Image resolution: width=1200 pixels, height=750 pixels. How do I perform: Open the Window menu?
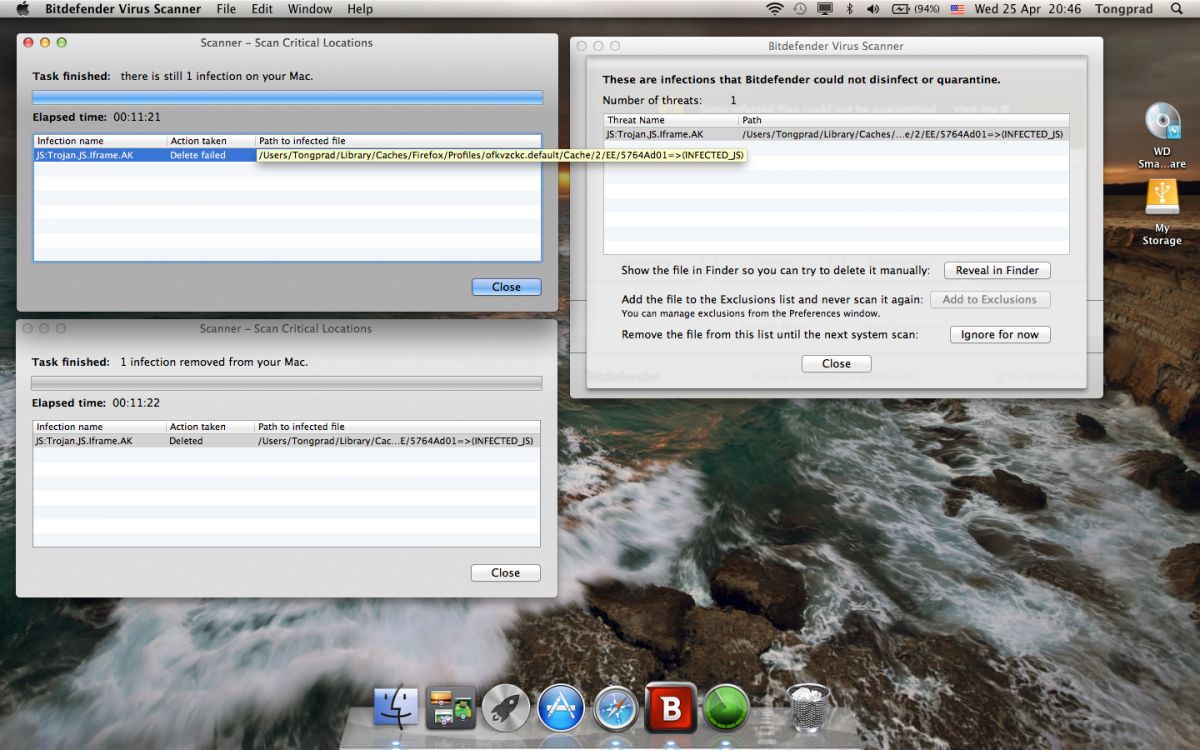click(x=310, y=9)
